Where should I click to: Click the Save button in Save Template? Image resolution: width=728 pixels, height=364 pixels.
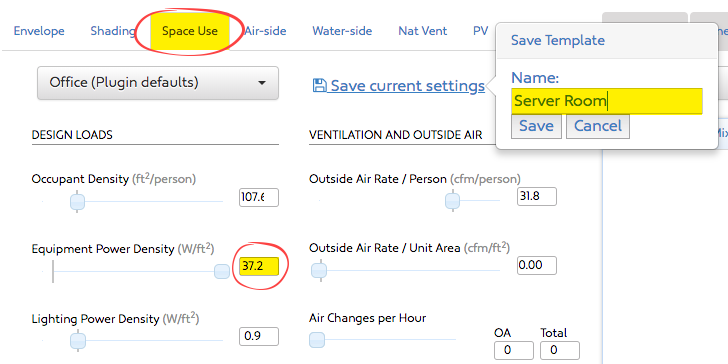536,126
